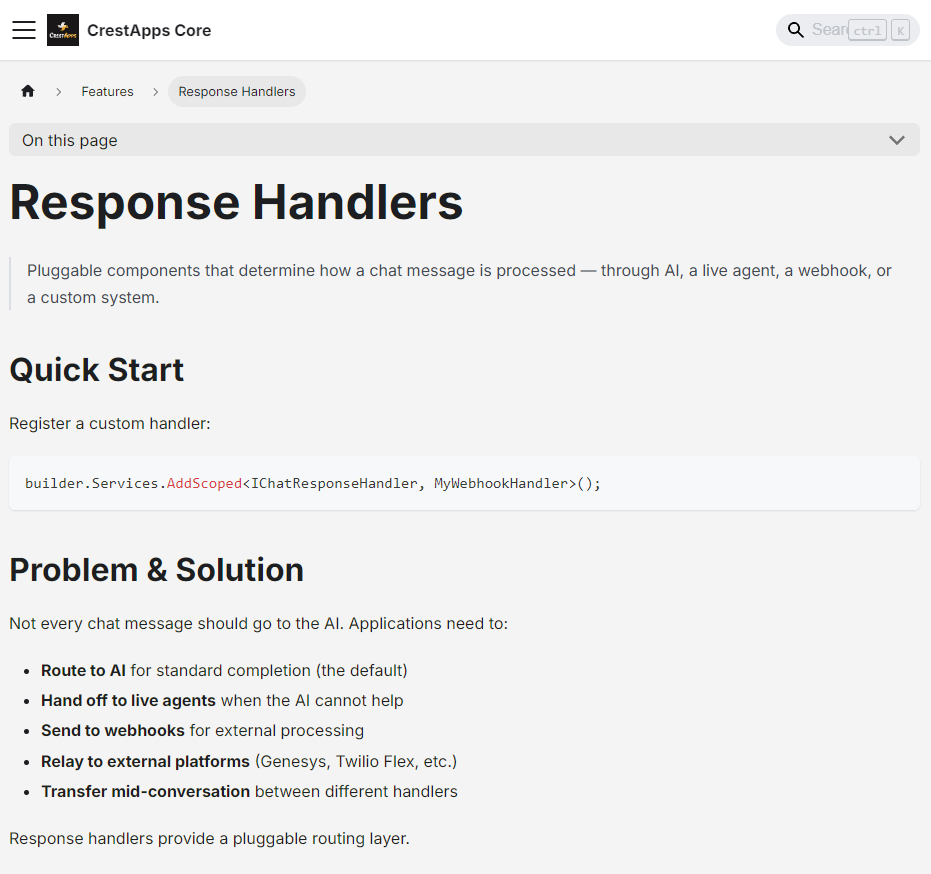Click the ctrl keyboard shortcut badge

coord(867,30)
